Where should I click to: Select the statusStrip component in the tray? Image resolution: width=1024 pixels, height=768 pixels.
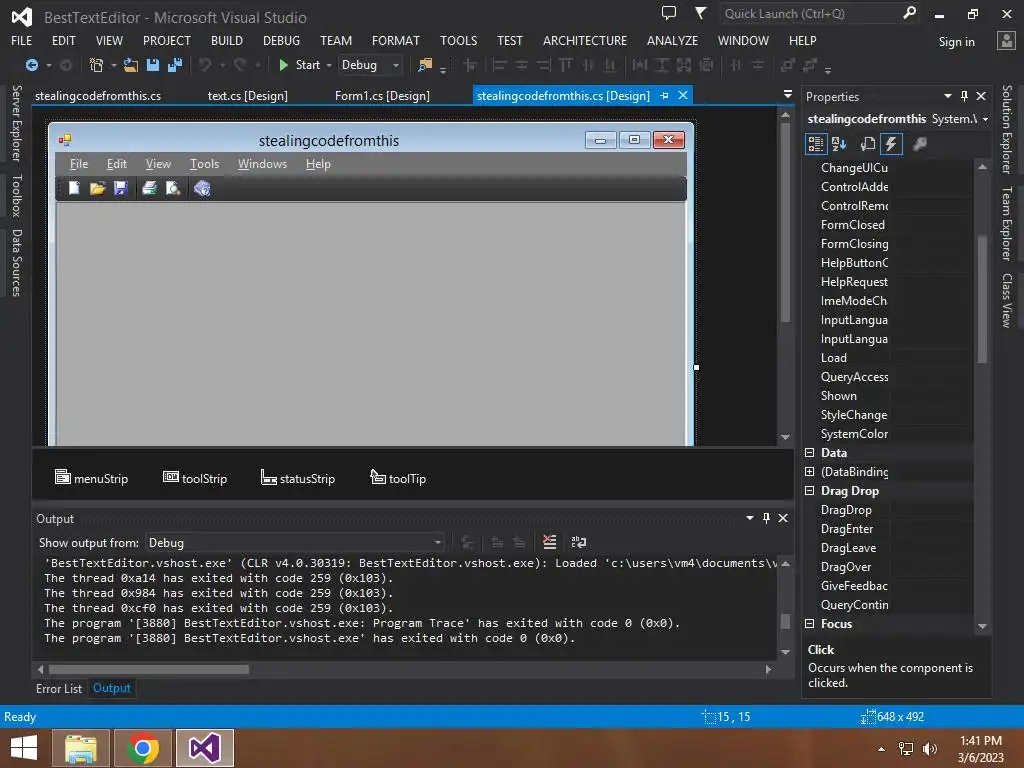click(x=298, y=478)
